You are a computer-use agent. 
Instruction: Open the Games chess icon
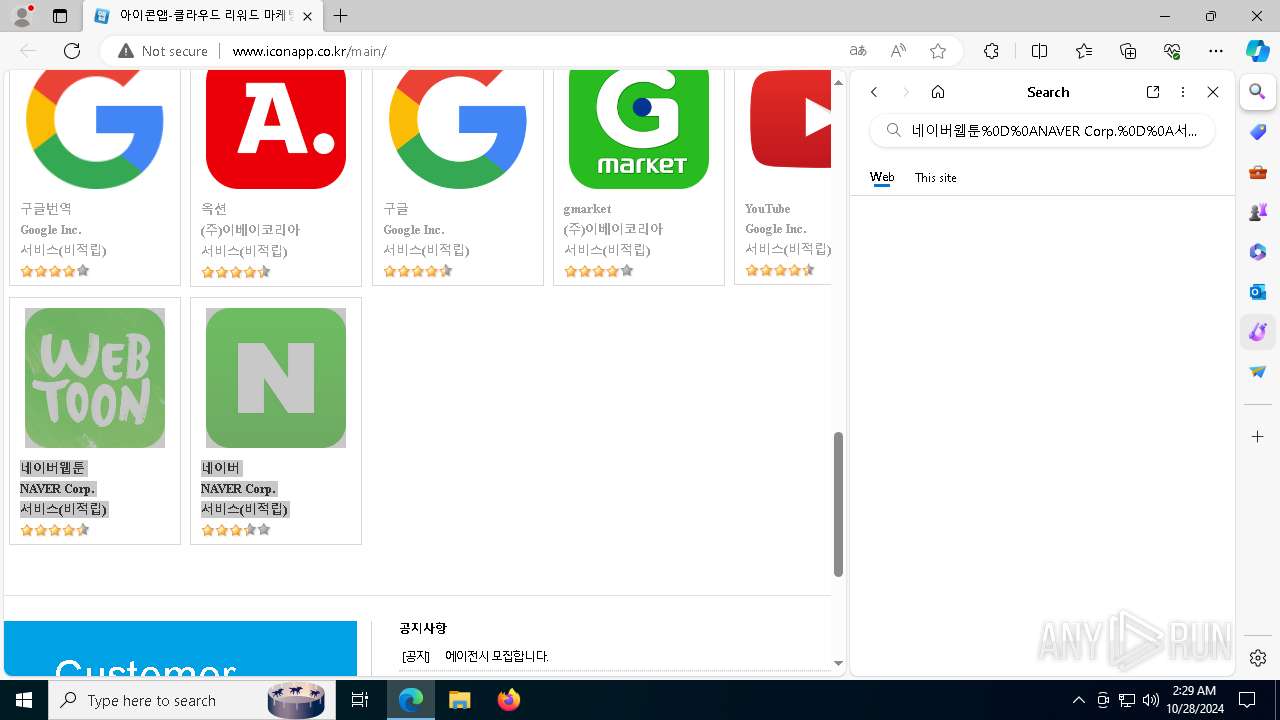pyautogui.click(x=1258, y=212)
